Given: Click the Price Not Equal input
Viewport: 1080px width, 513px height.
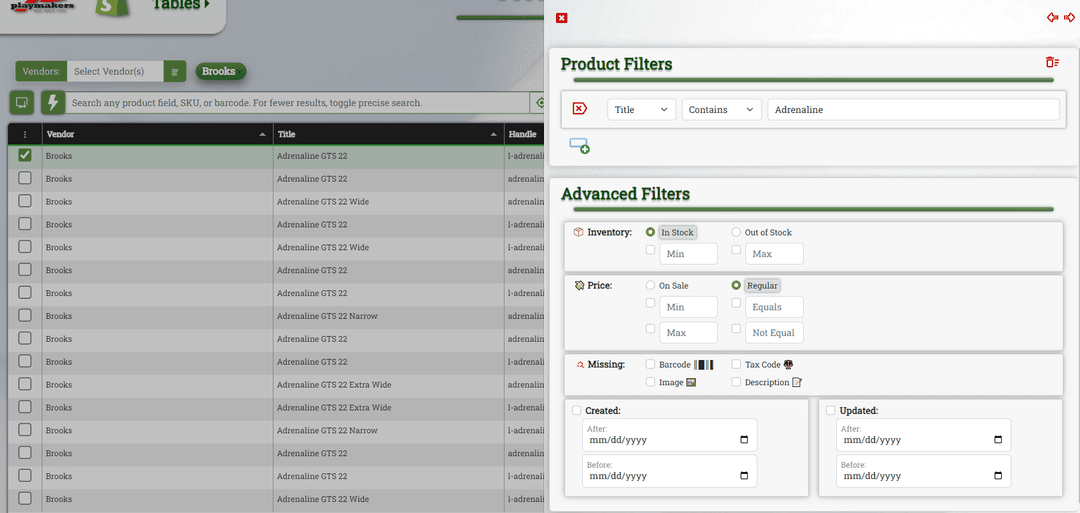Looking at the screenshot, I should point(774,333).
